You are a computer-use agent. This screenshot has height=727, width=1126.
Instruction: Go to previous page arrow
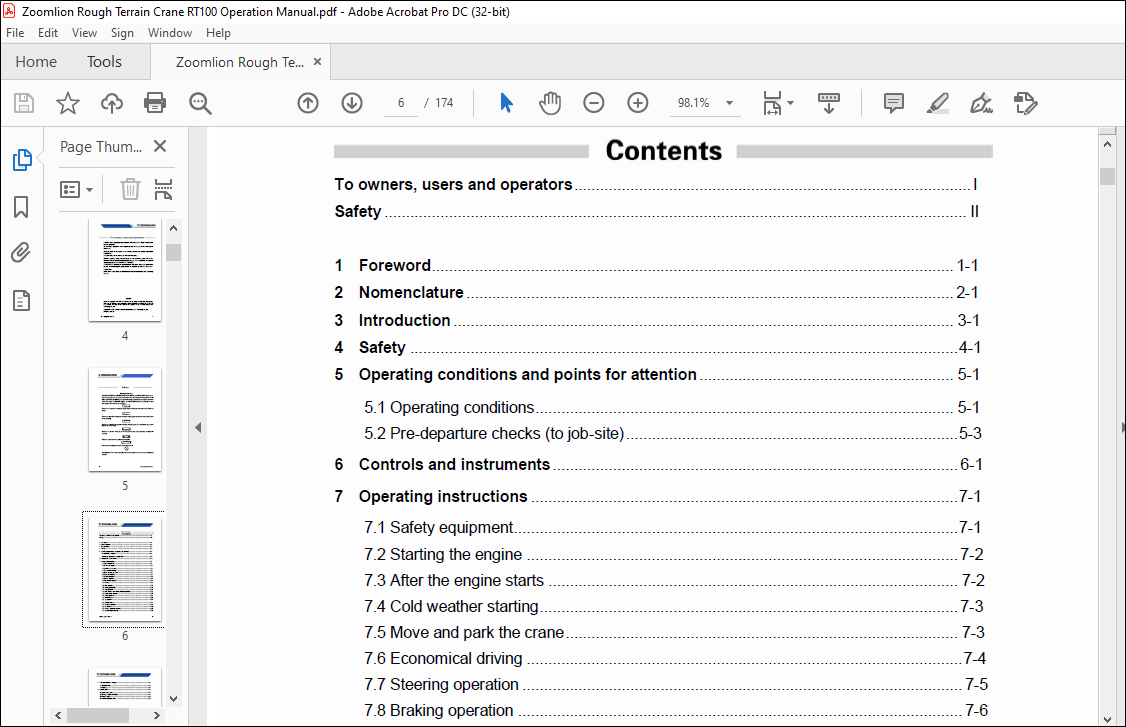[308, 103]
